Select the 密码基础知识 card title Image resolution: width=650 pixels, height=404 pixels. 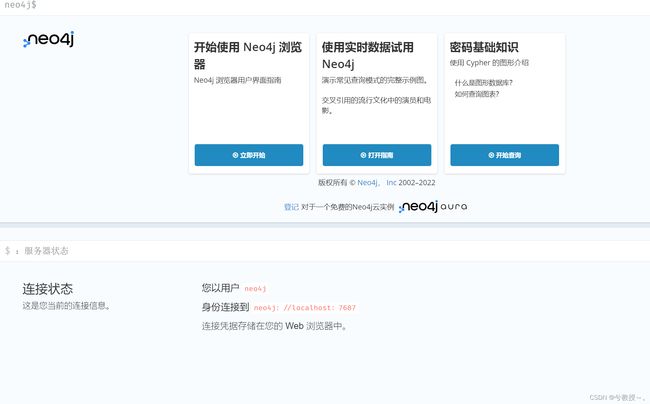tap(484, 47)
